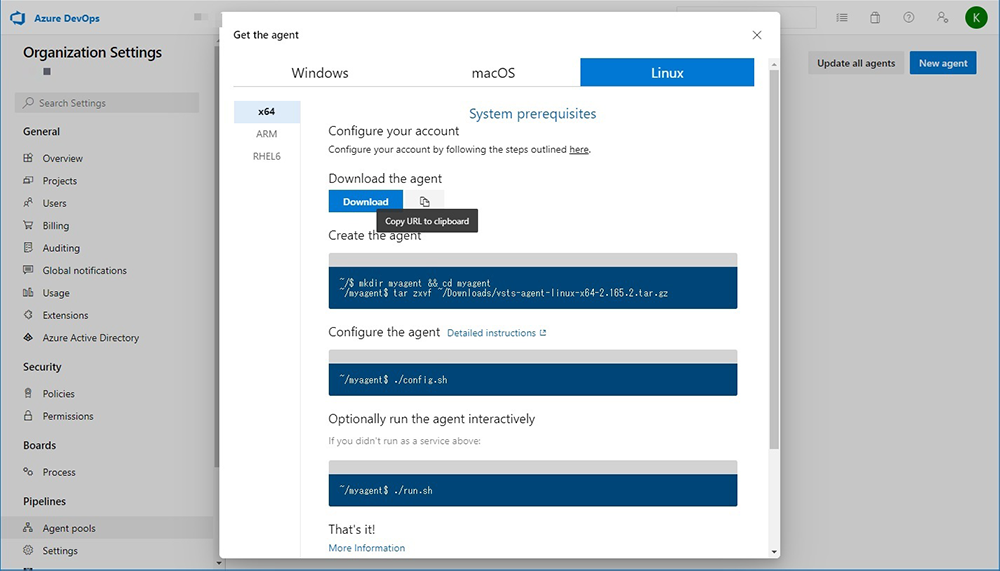Open Policies under Security
Image resolution: width=1000 pixels, height=571 pixels.
[x=59, y=394]
